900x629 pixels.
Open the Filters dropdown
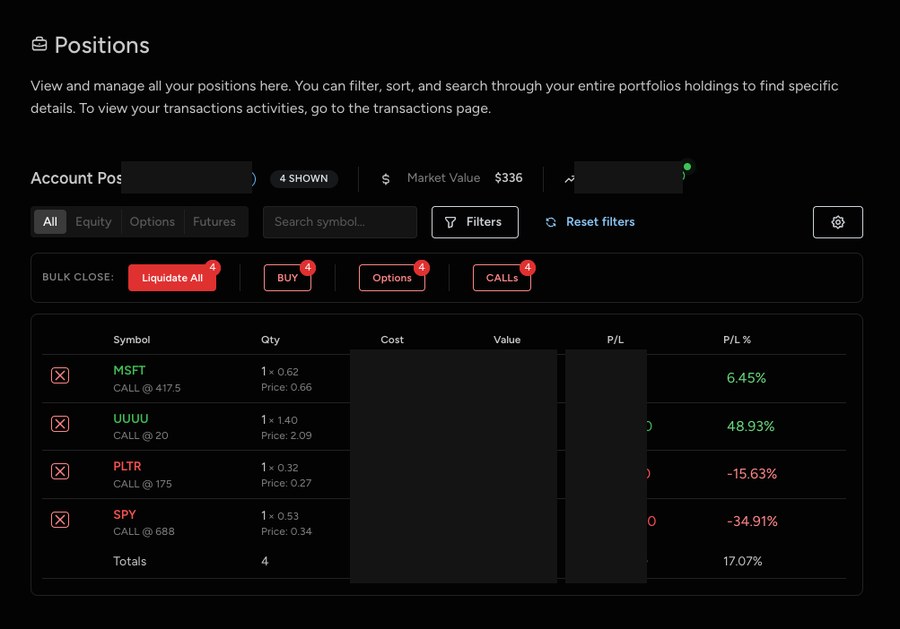(474, 222)
